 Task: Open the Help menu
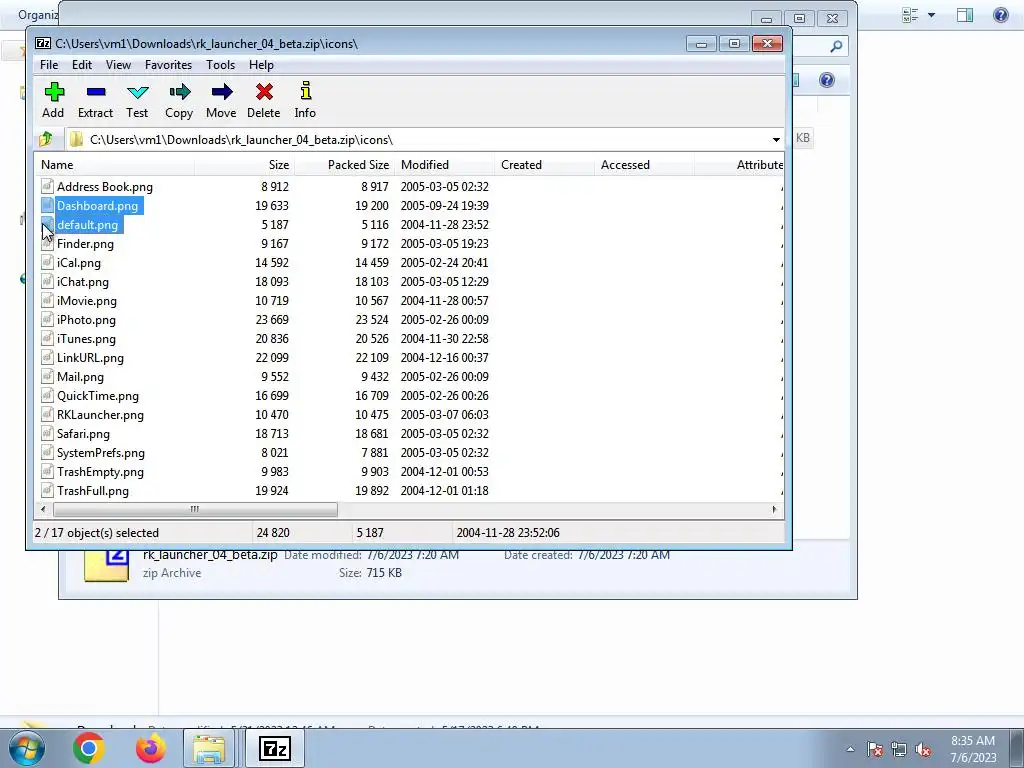click(261, 65)
